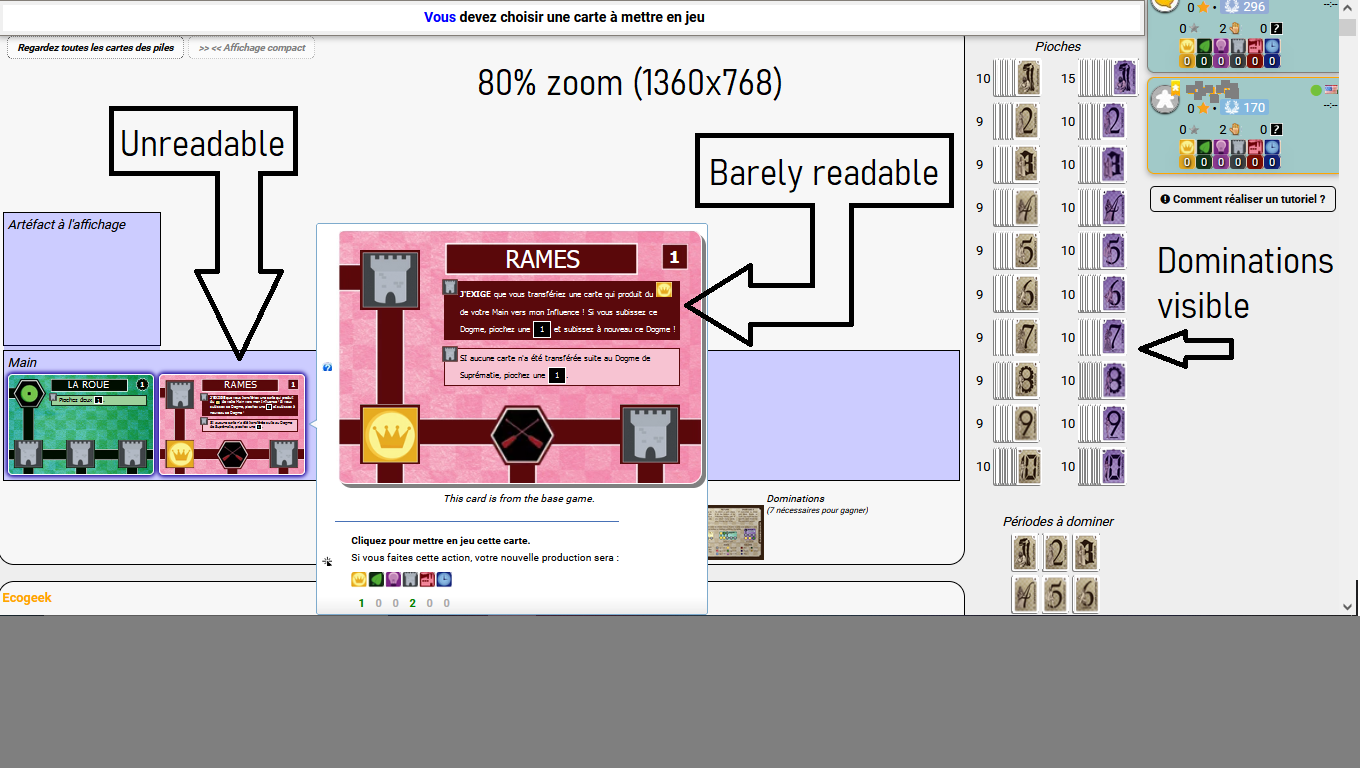Click the beige age 9 draw pile
Image resolution: width=1360 pixels, height=768 pixels.
click(1017, 423)
